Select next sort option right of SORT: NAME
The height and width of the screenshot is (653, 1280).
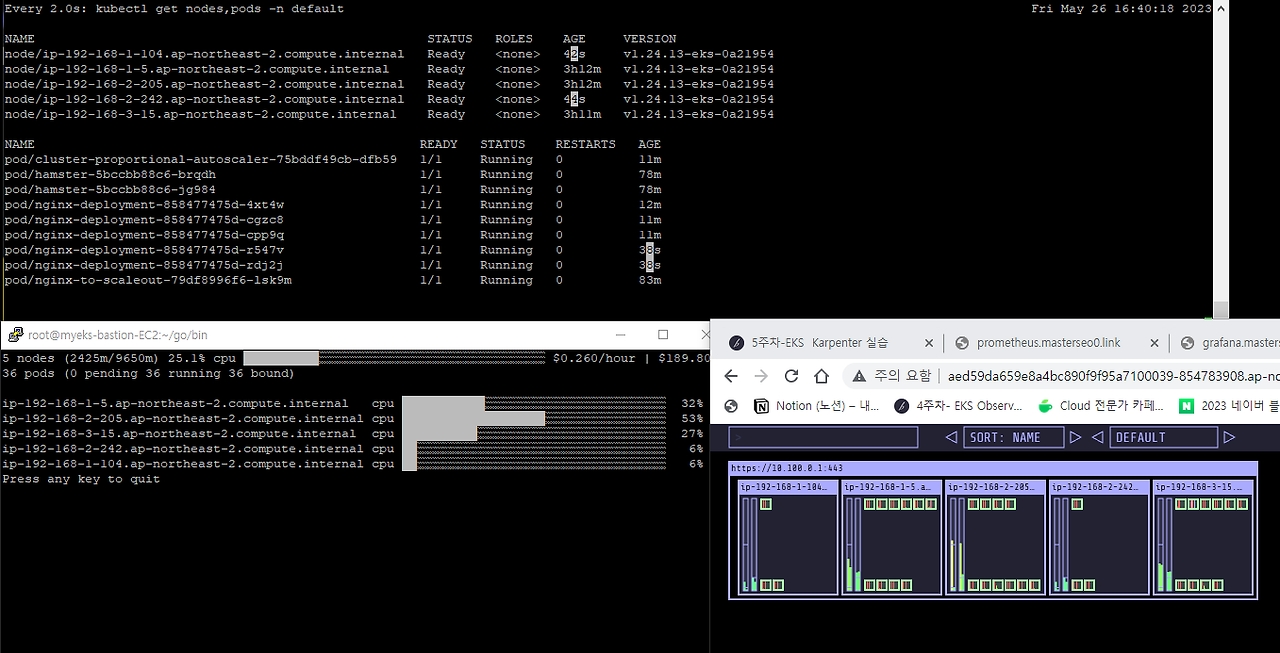[x=1076, y=437]
